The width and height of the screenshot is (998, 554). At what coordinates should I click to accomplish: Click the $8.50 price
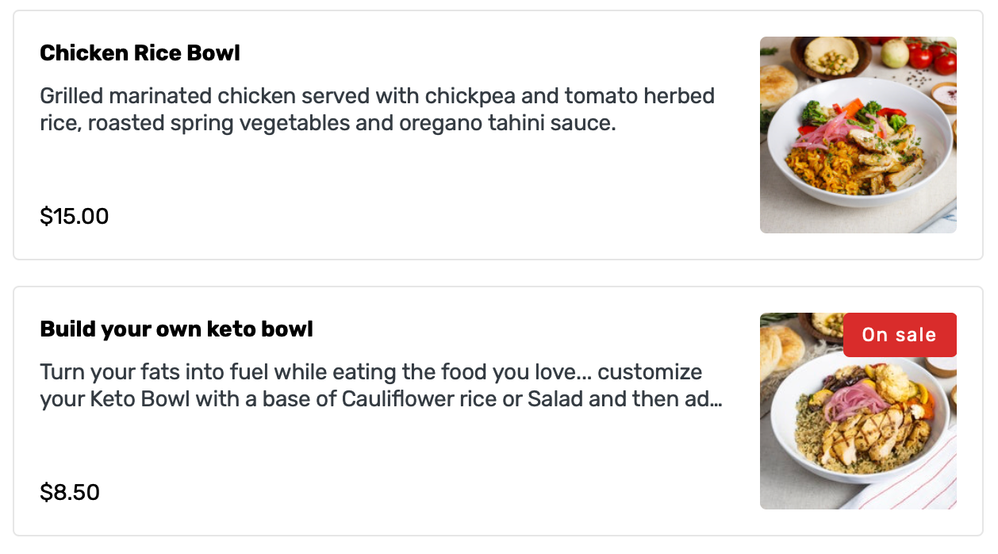tap(70, 492)
